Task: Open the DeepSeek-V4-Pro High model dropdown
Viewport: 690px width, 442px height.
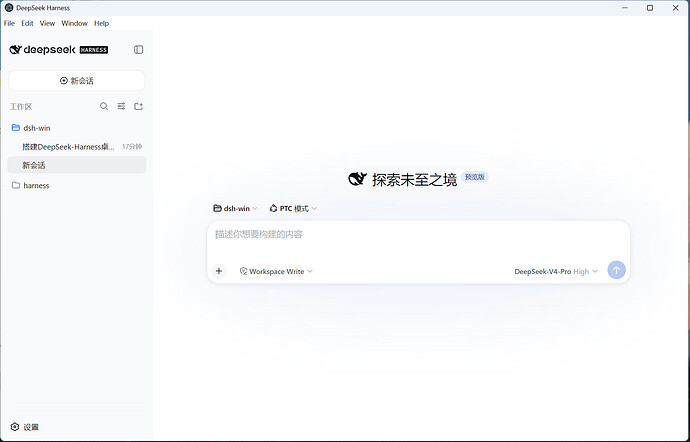Action: (556, 271)
